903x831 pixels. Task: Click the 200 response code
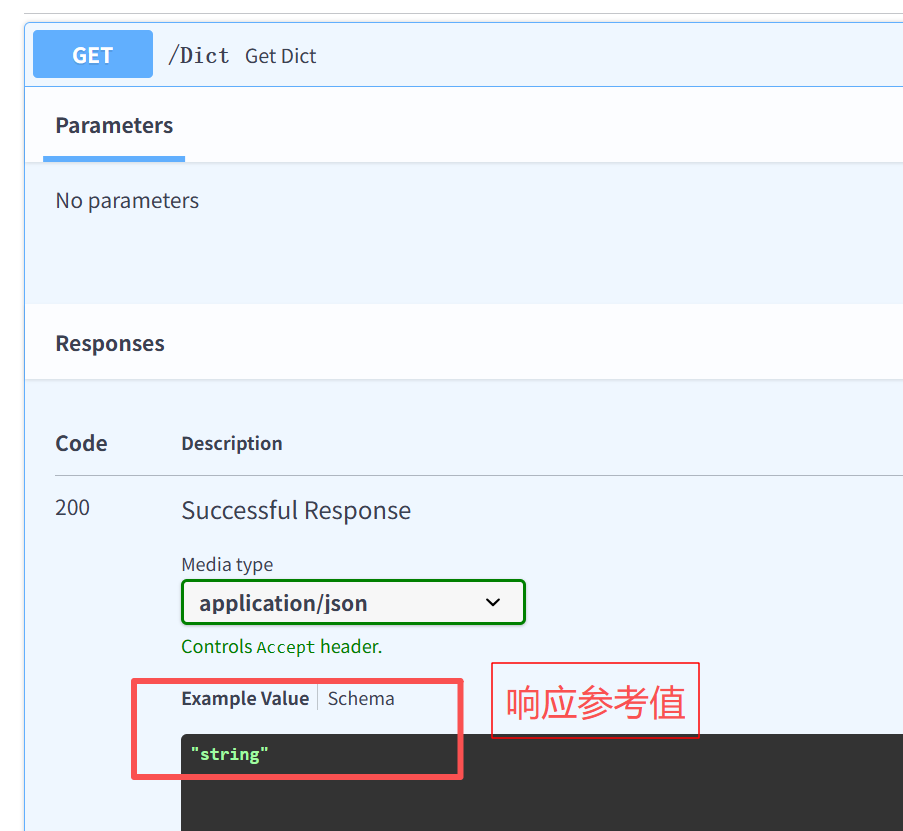pyautogui.click(x=72, y=507)
